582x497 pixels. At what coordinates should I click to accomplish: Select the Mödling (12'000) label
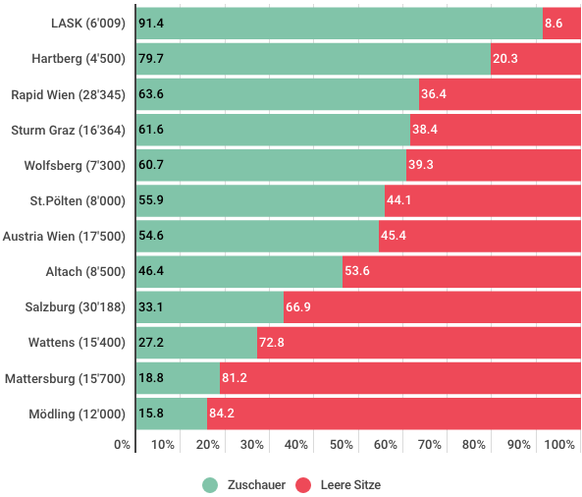click(77, 414)
